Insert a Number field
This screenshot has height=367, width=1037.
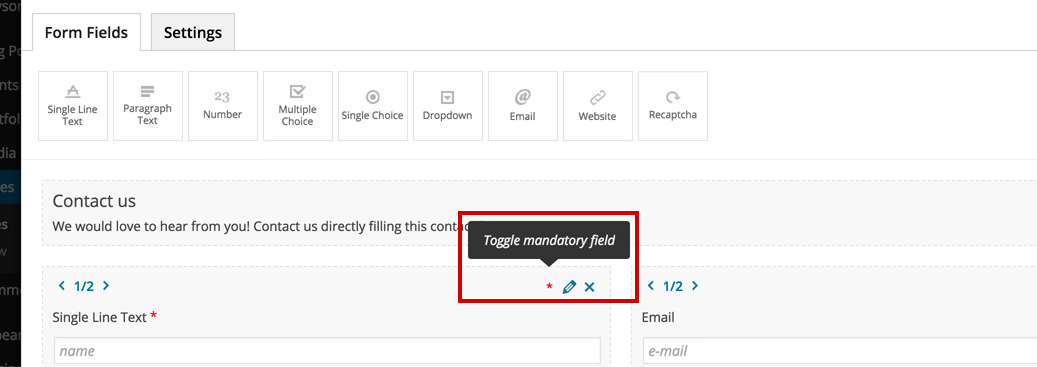click(x=222, y=106)
